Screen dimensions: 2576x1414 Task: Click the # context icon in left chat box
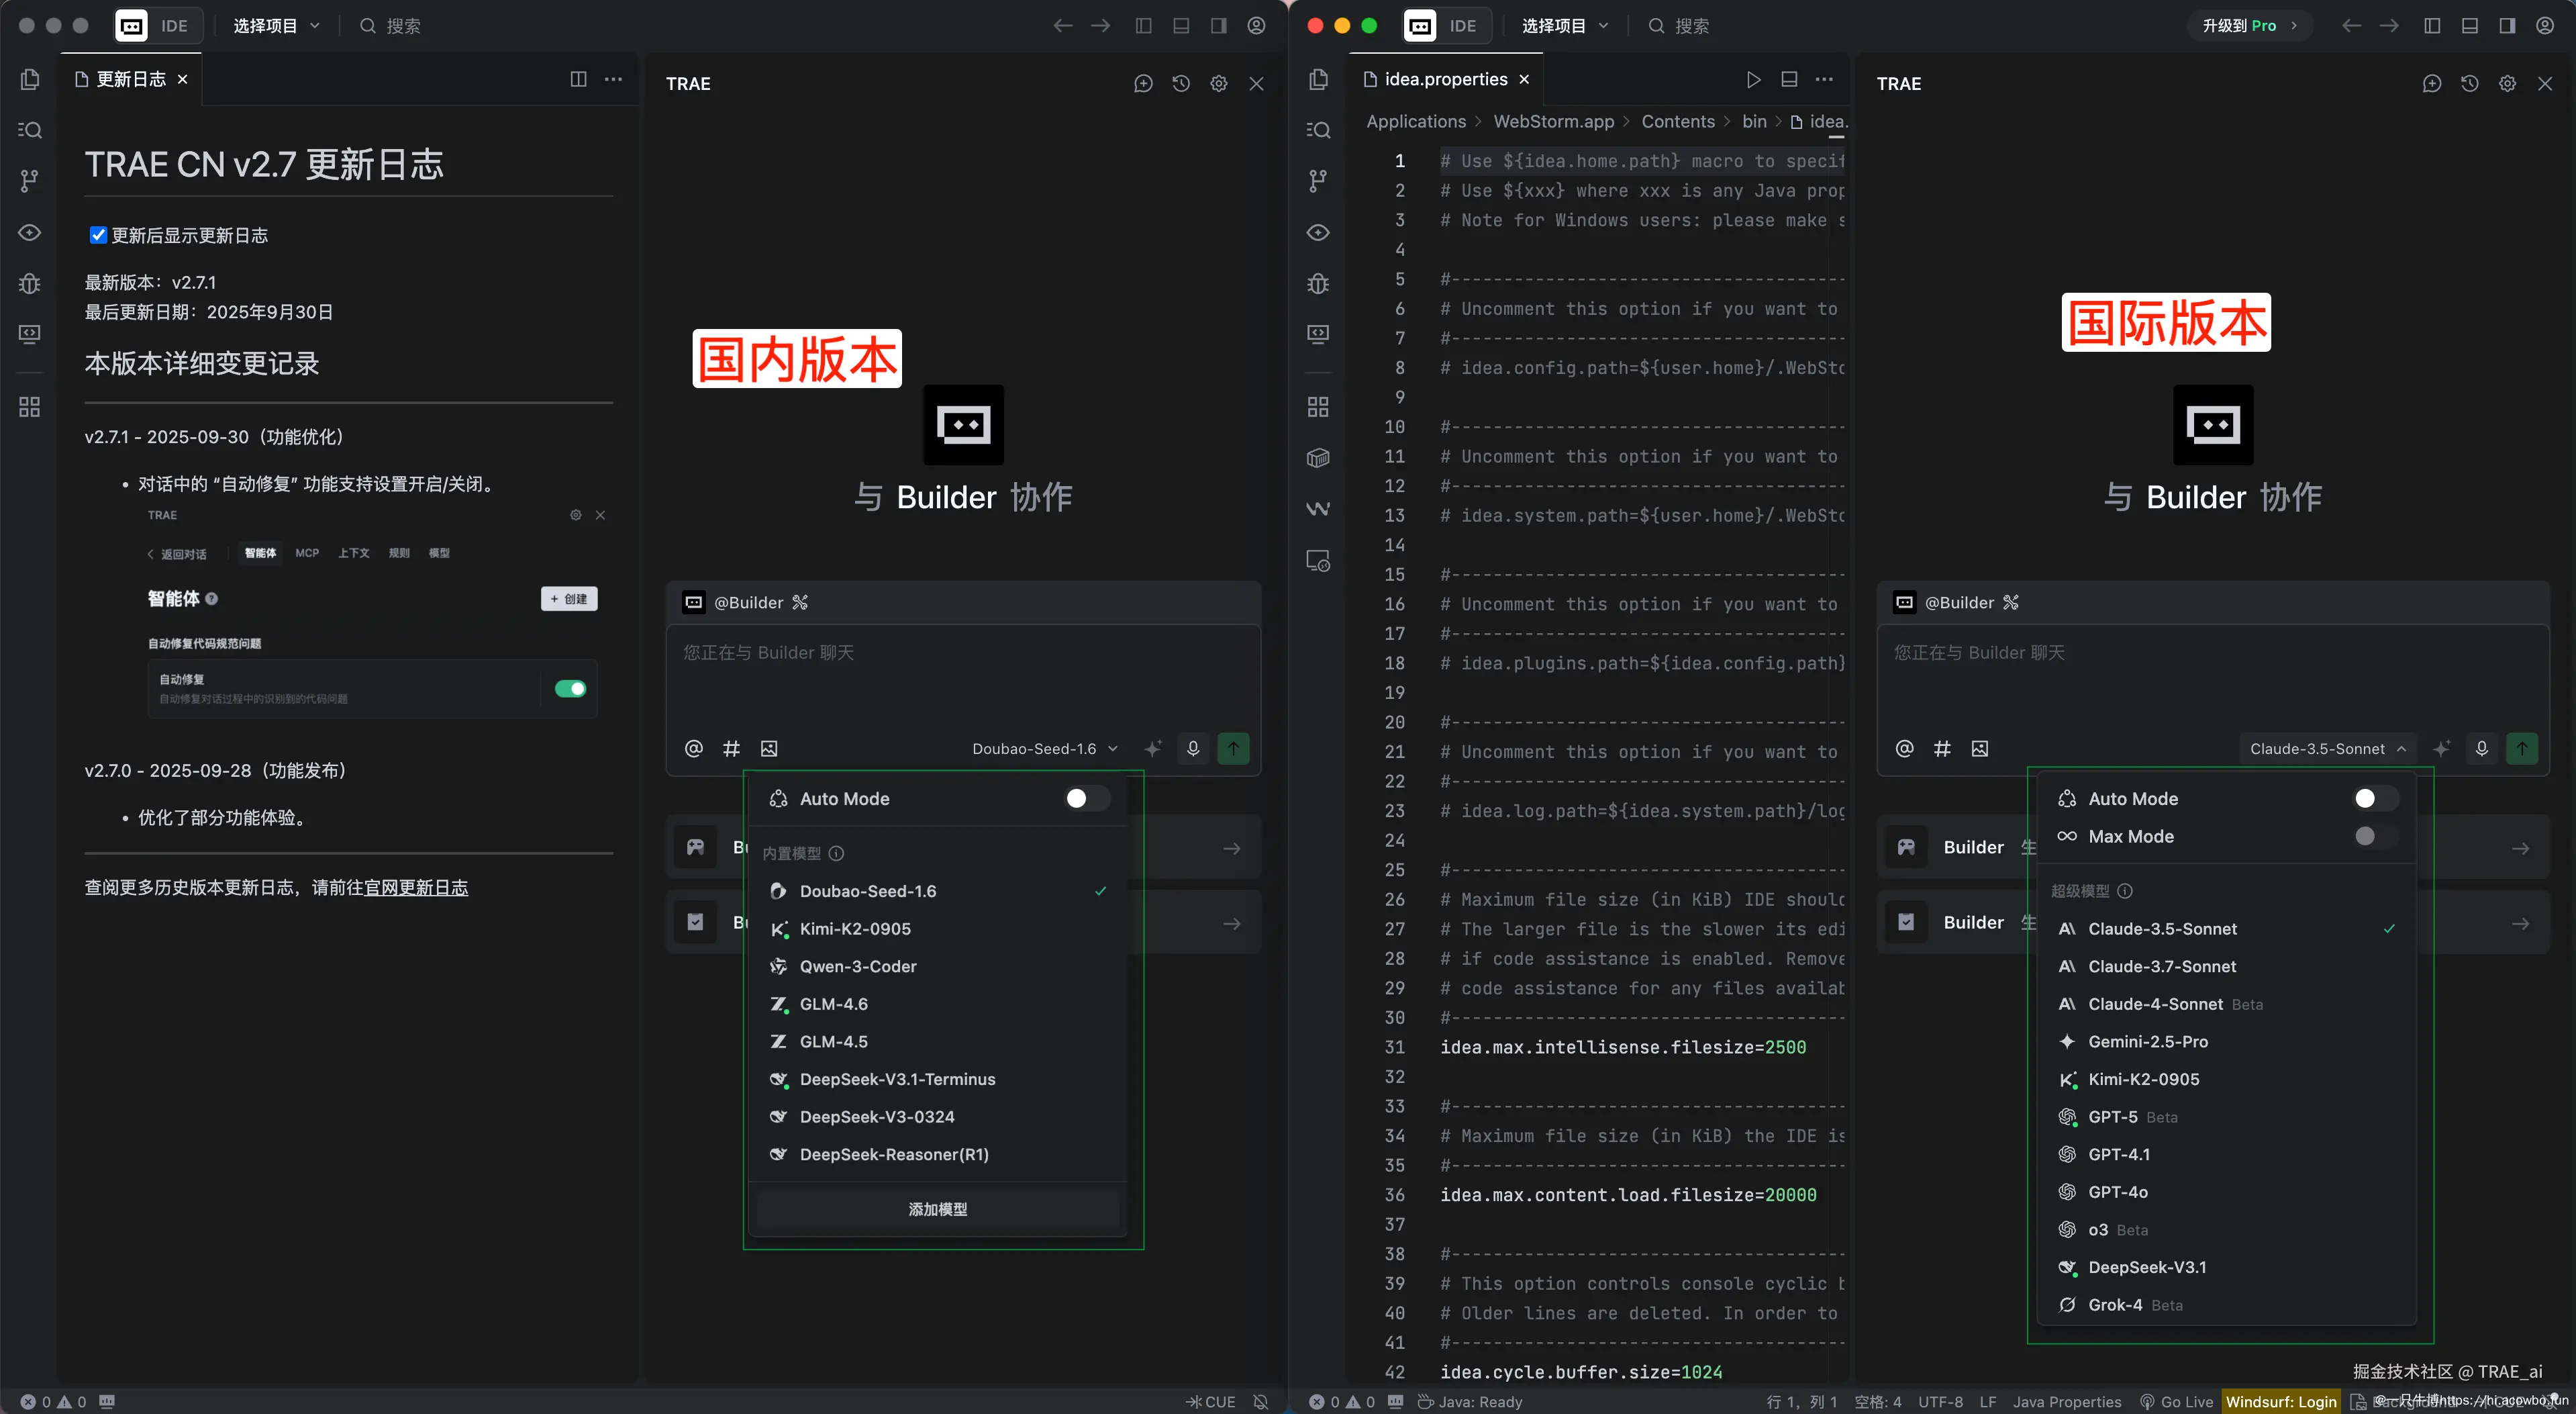[x=731, y=748]
